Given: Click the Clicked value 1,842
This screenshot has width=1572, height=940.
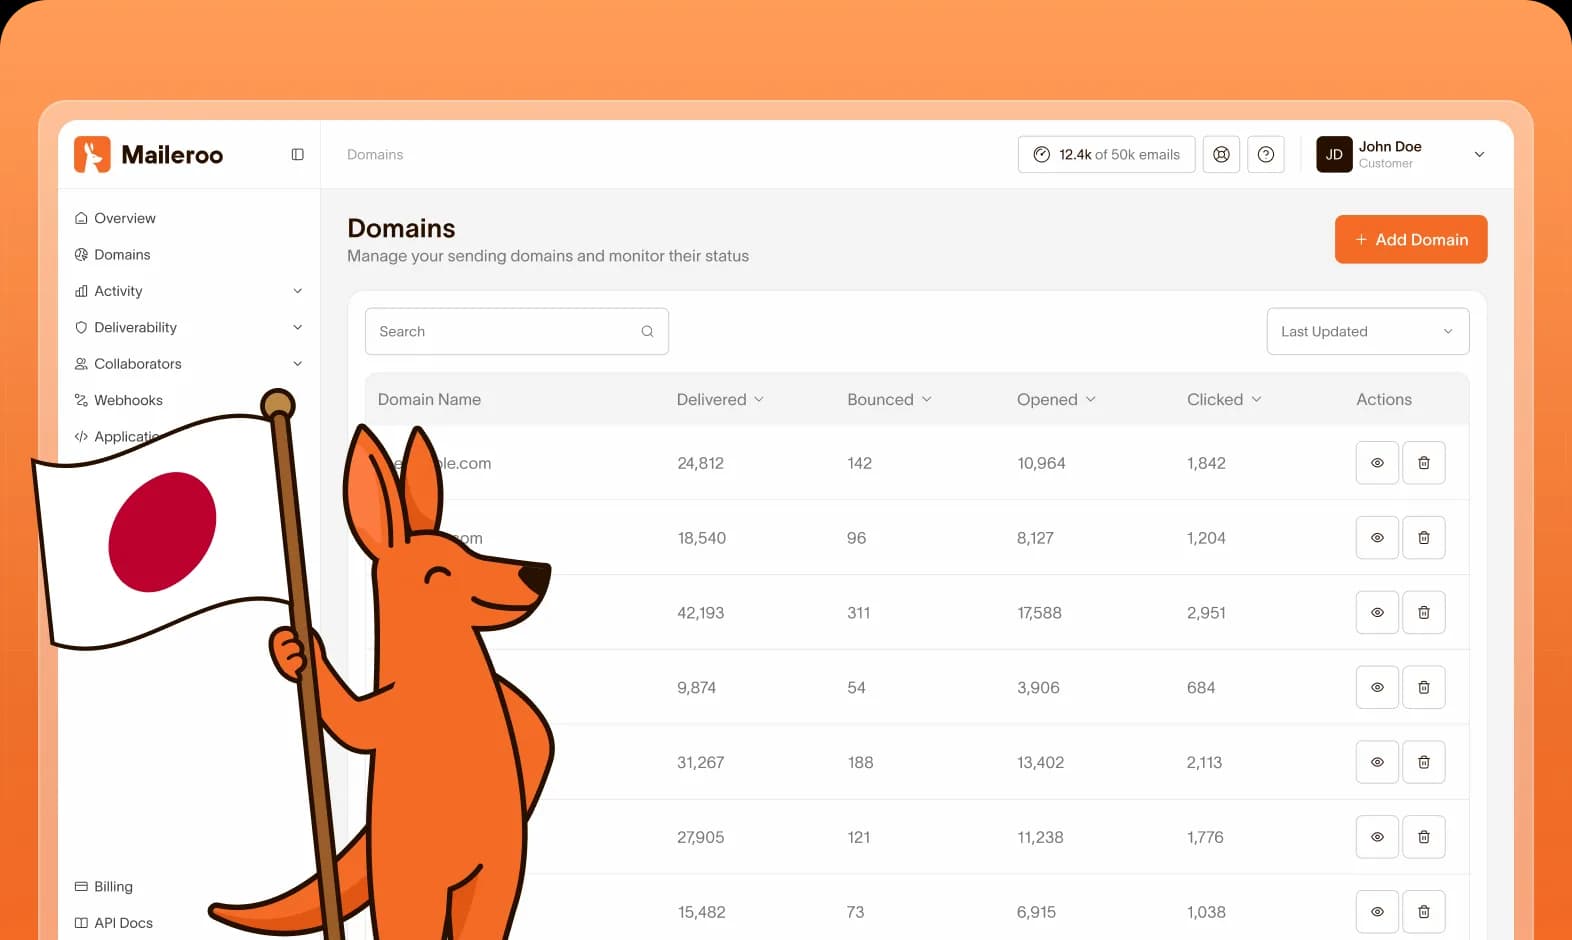Looking at the screenshot, I should [x=1206, y=464].
